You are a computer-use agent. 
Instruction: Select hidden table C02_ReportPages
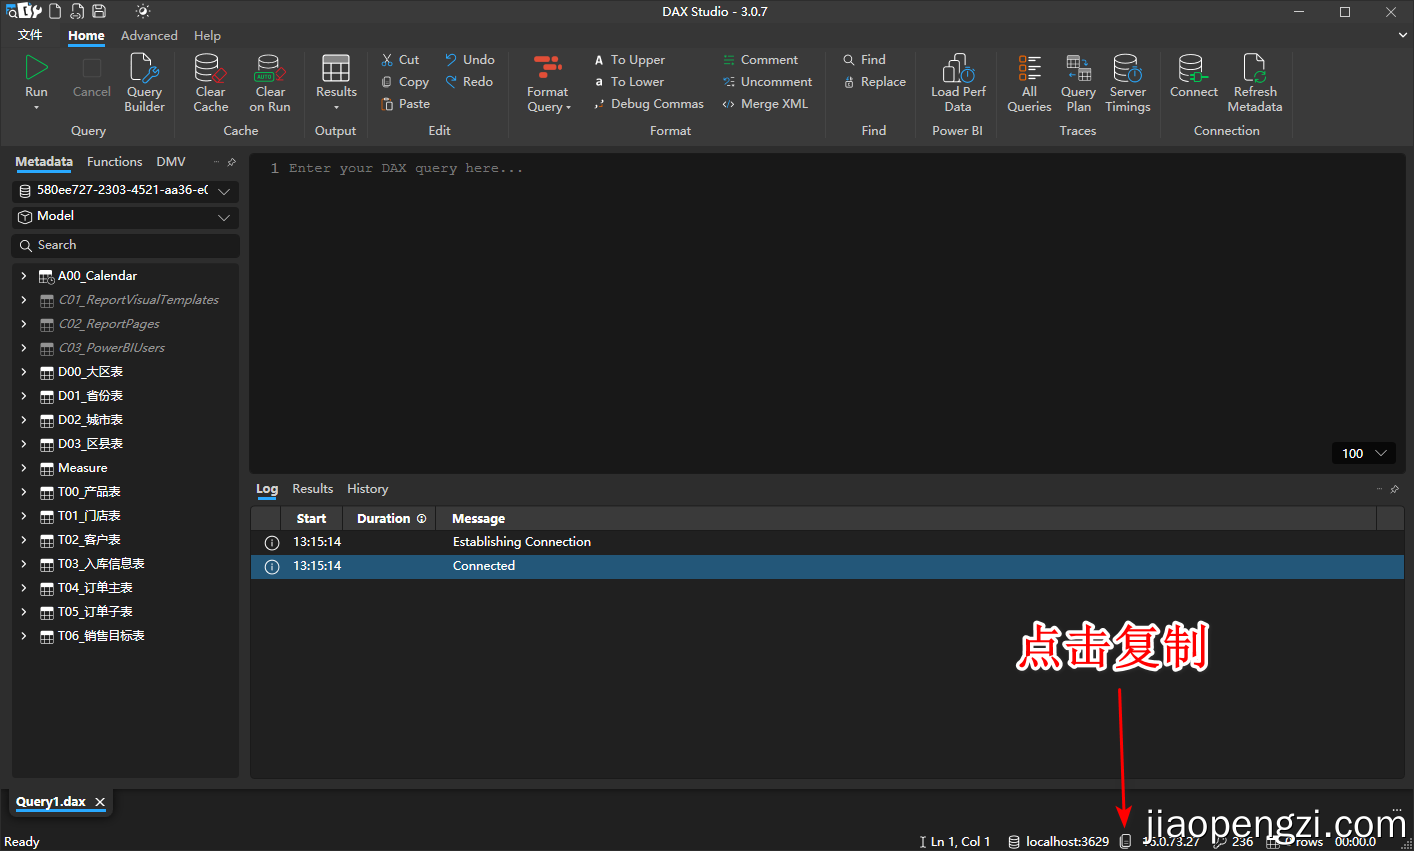(108, 324)
